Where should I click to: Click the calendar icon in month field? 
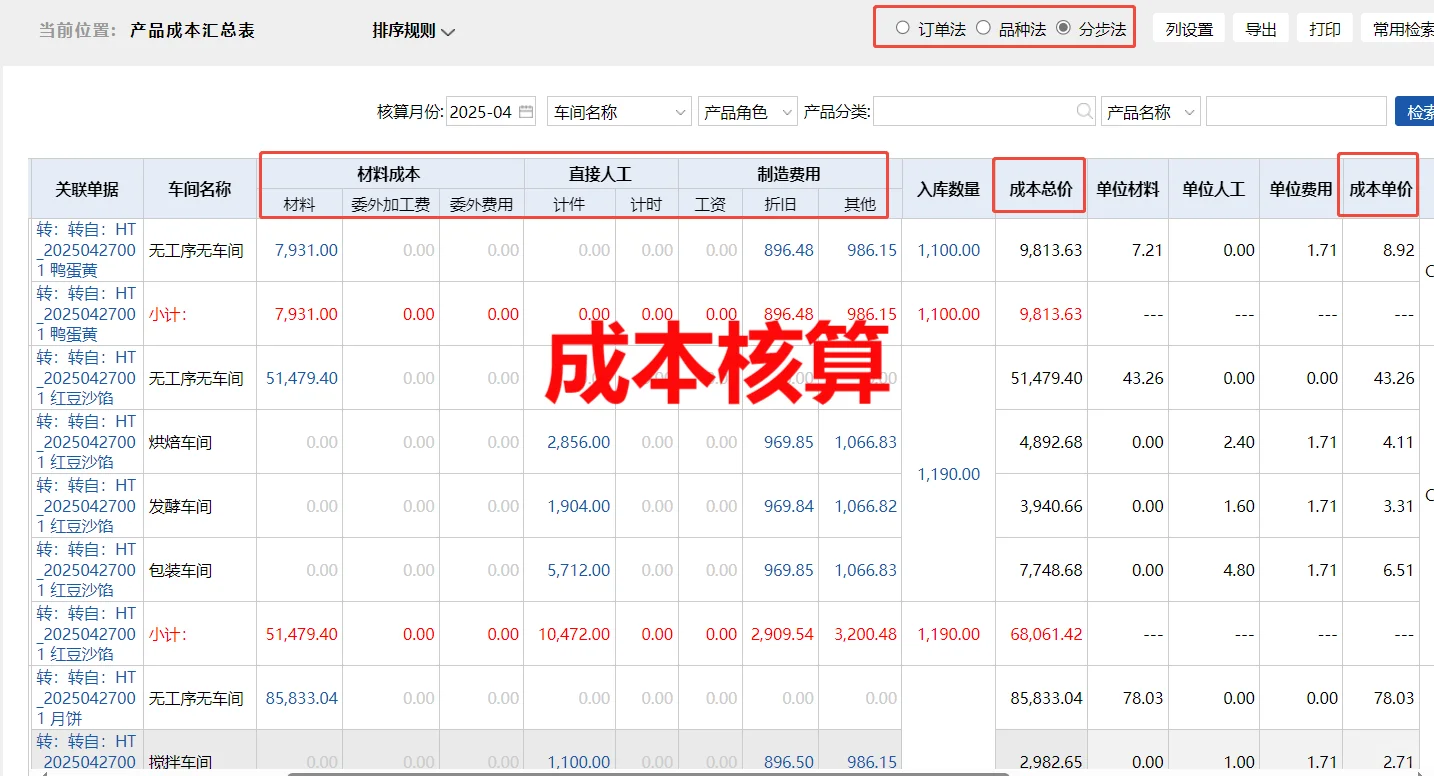pos(526,112)
